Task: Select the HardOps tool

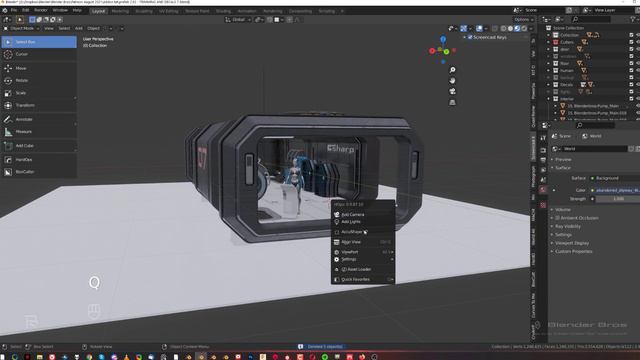Action: 39,159
